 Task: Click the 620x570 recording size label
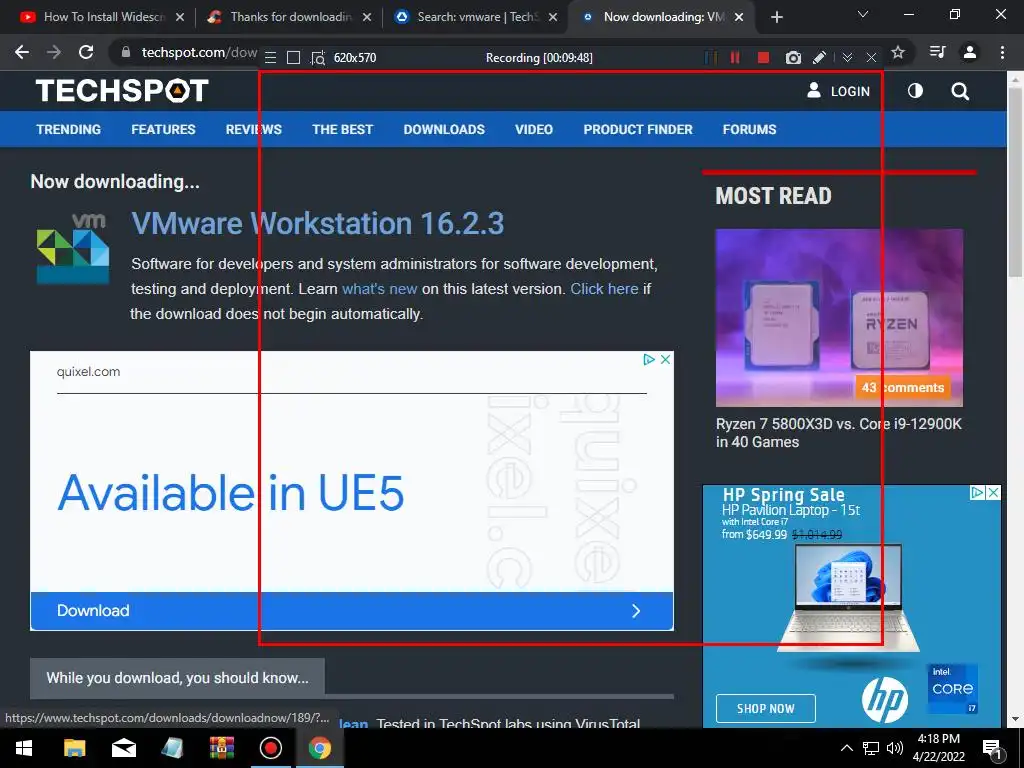[355, 57]
